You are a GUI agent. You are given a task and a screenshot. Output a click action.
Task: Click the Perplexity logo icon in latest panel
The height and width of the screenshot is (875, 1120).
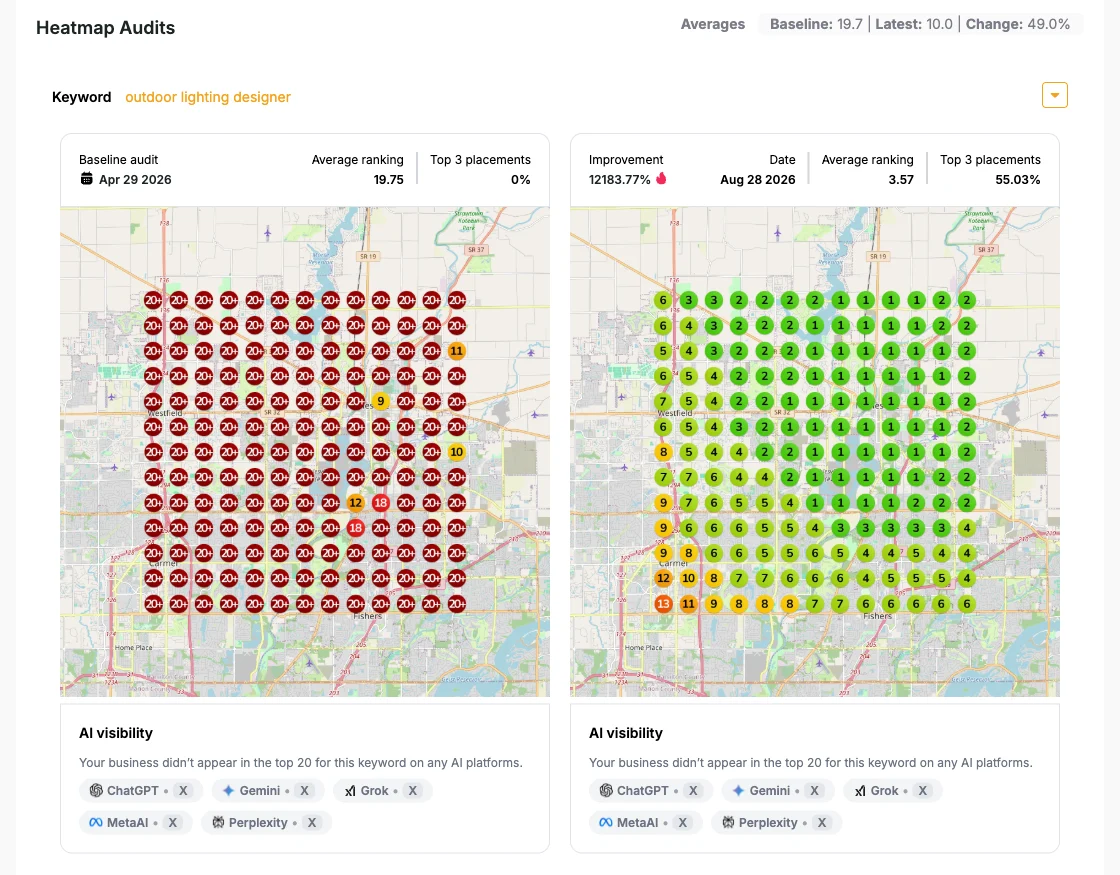point(728,822)
